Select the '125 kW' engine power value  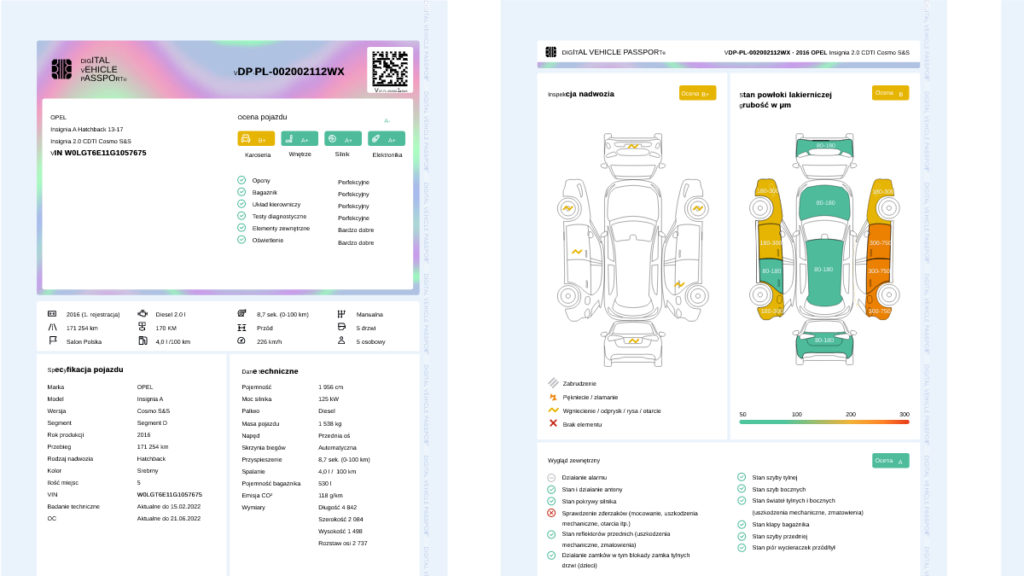(x=328, y=399)
